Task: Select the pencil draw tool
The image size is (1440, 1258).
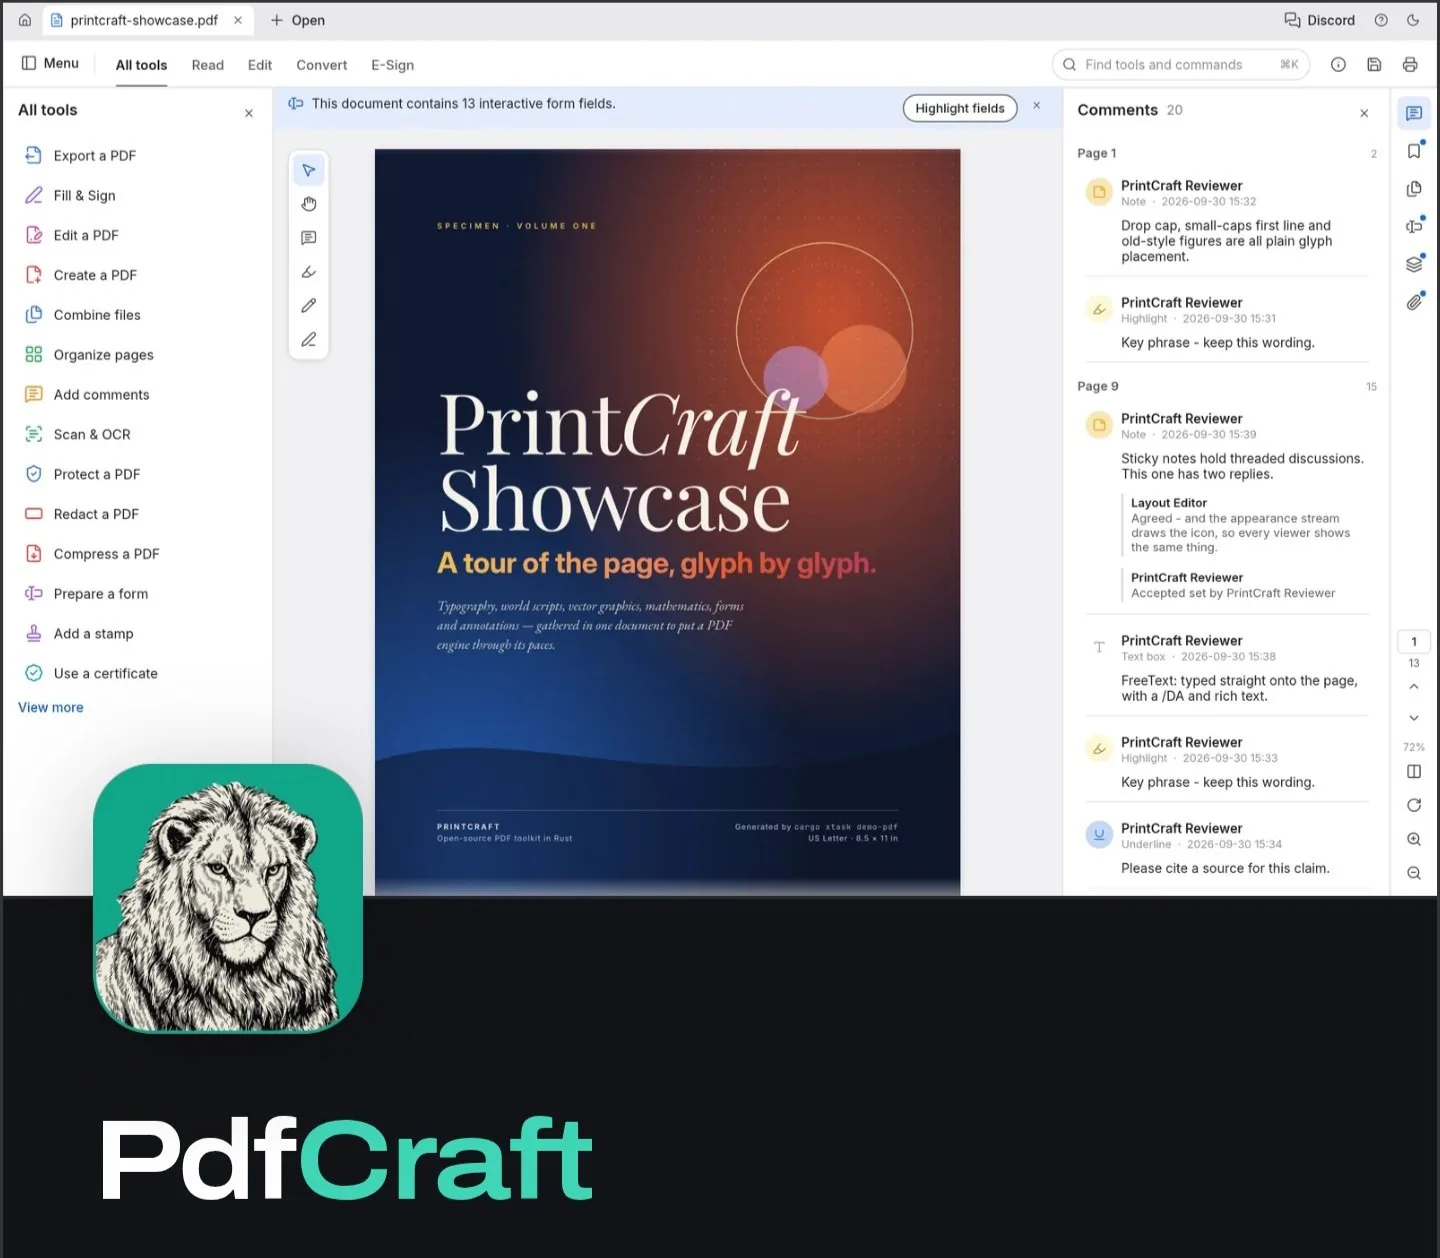Action: click(x=309, y=306)
